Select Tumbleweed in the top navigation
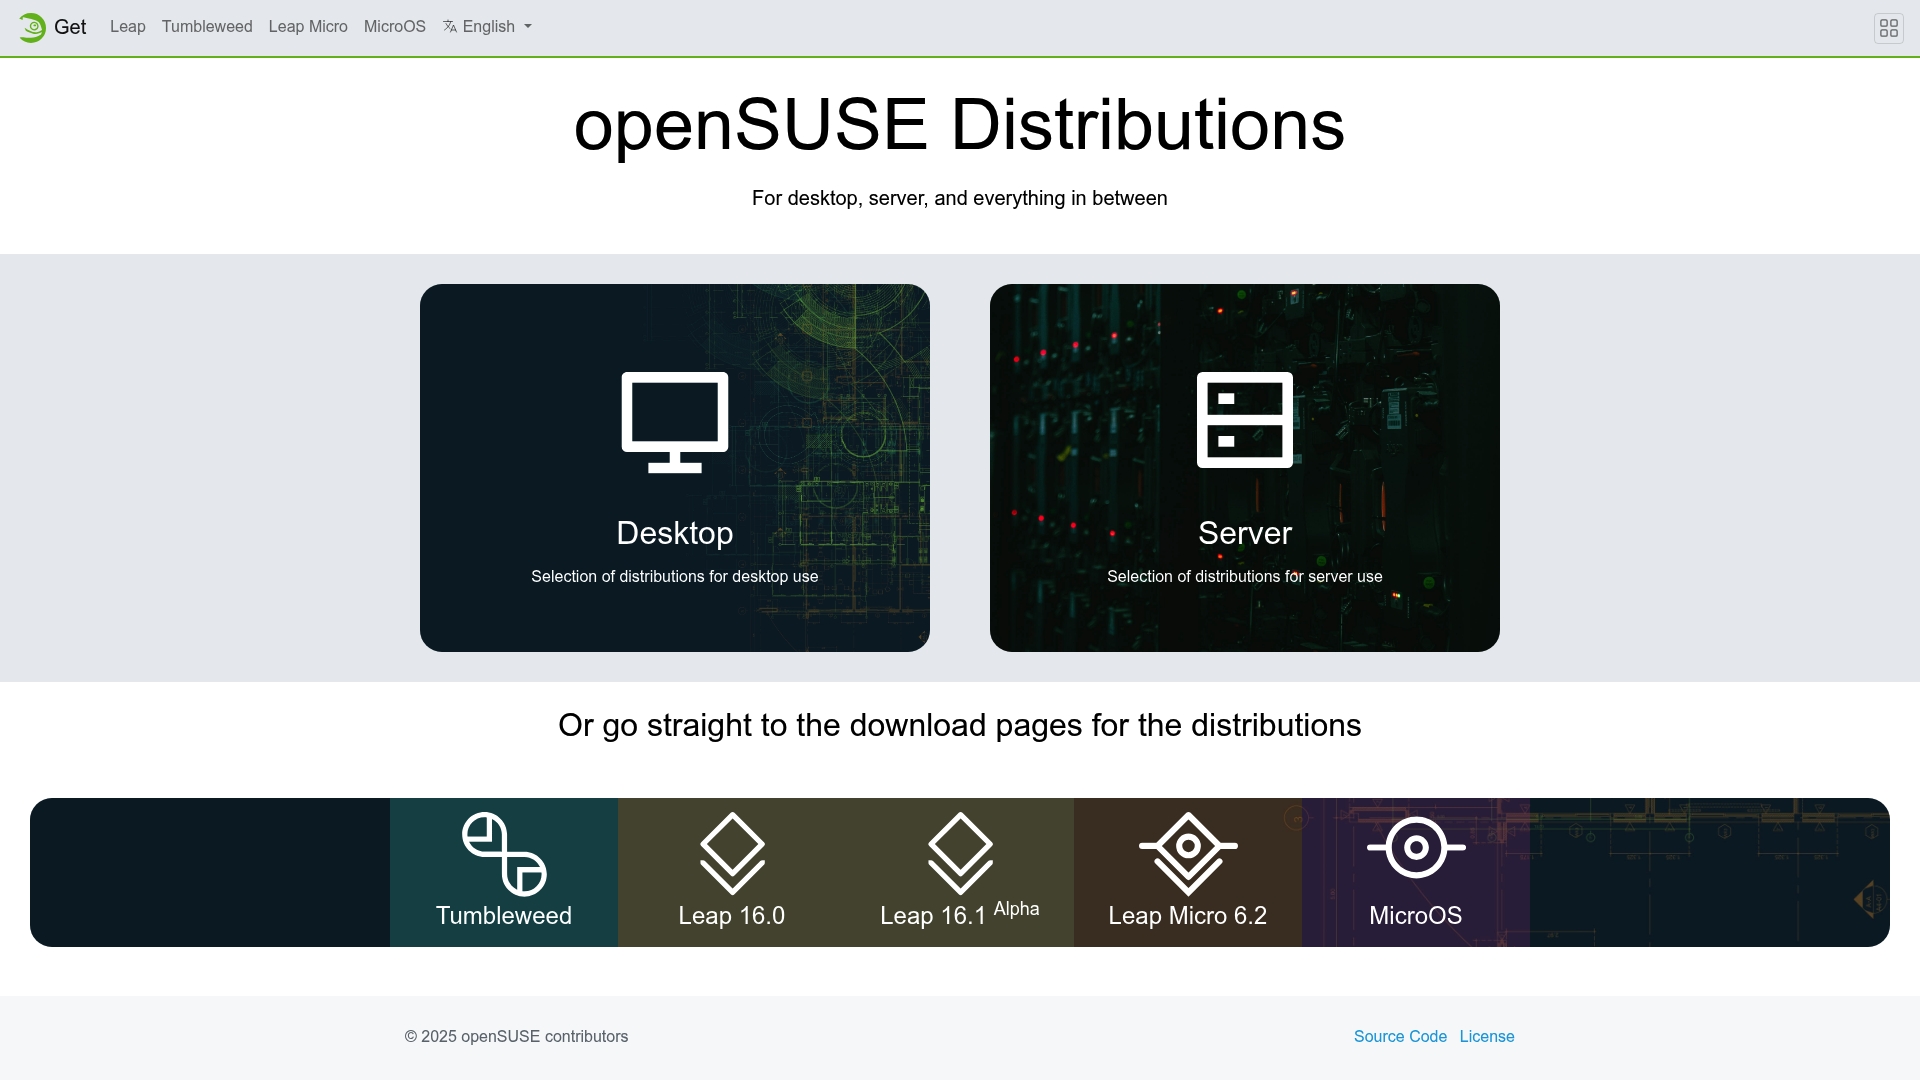1920x1080 pixels. pyautogui.click(x=206, y=27)
